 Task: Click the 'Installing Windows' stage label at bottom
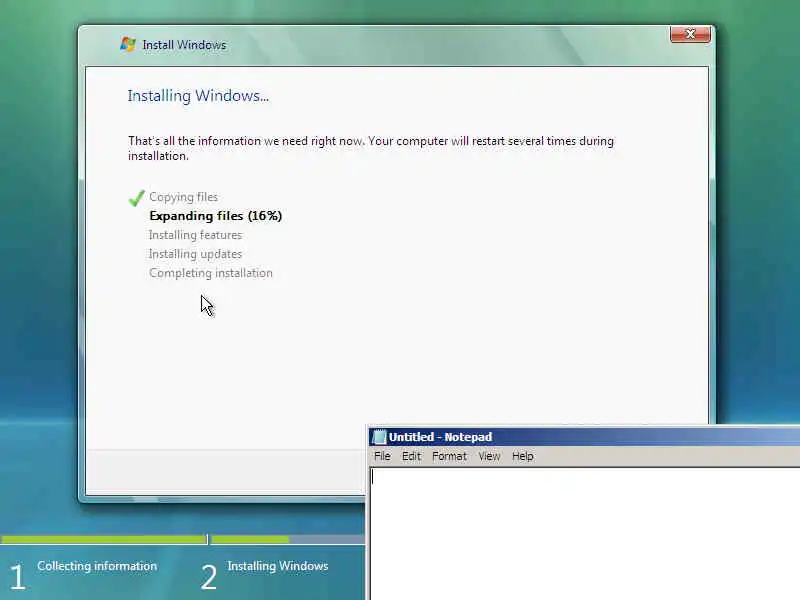point(278,566)
